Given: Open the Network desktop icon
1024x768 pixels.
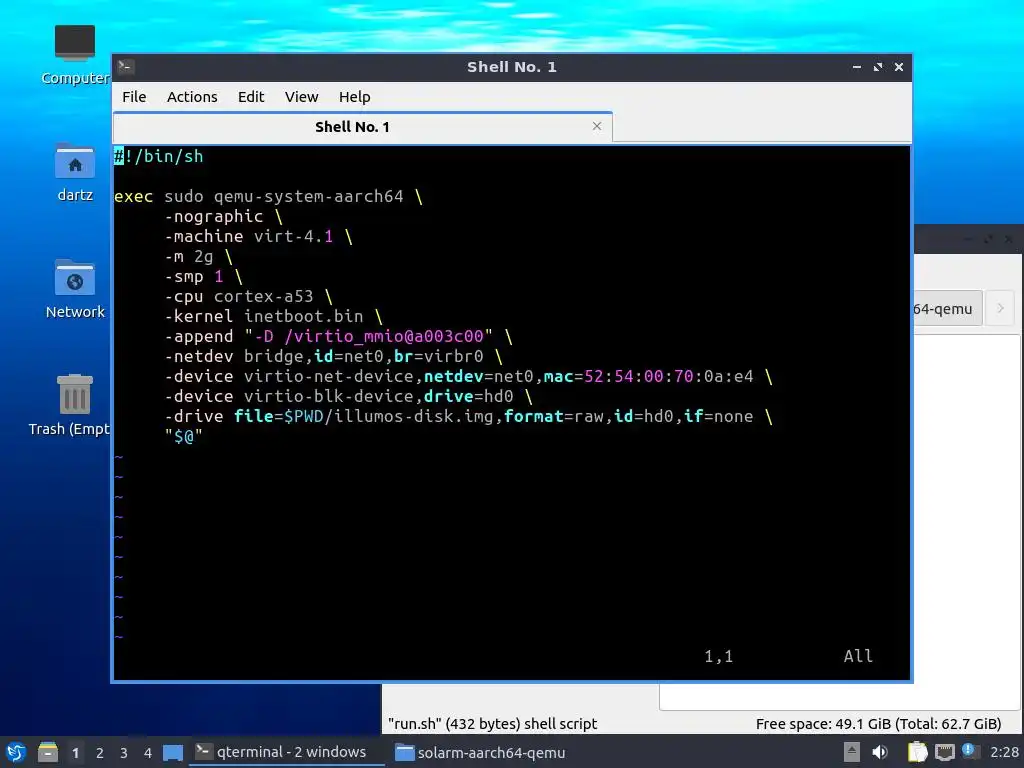Looking at the screenshot, I should (75, 289).
